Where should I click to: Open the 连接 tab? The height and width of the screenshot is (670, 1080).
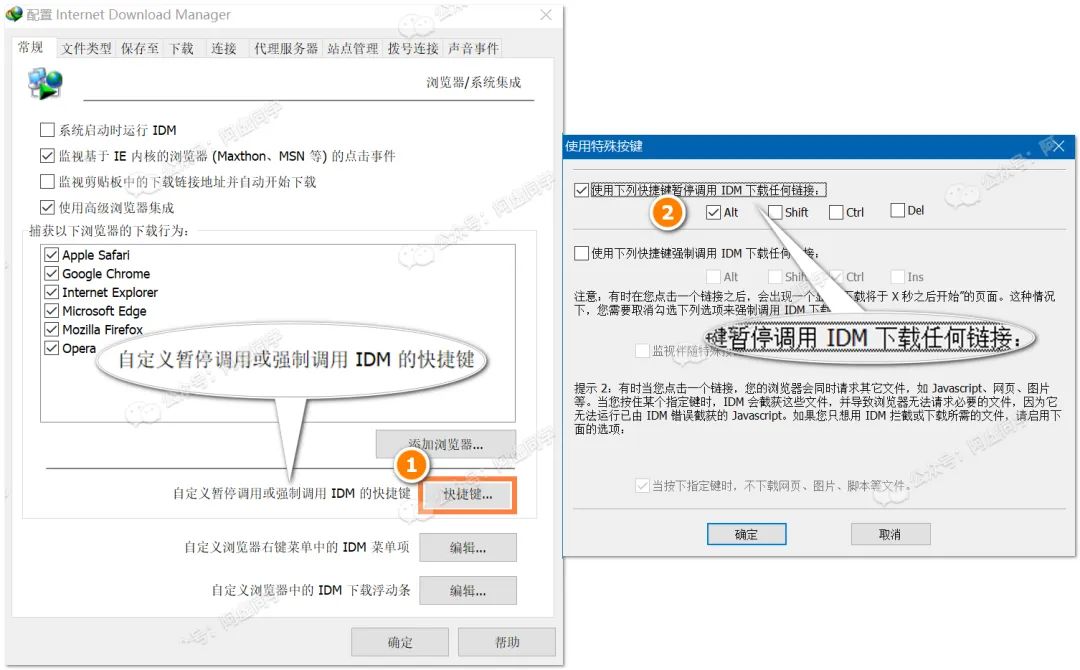point(224,48)
